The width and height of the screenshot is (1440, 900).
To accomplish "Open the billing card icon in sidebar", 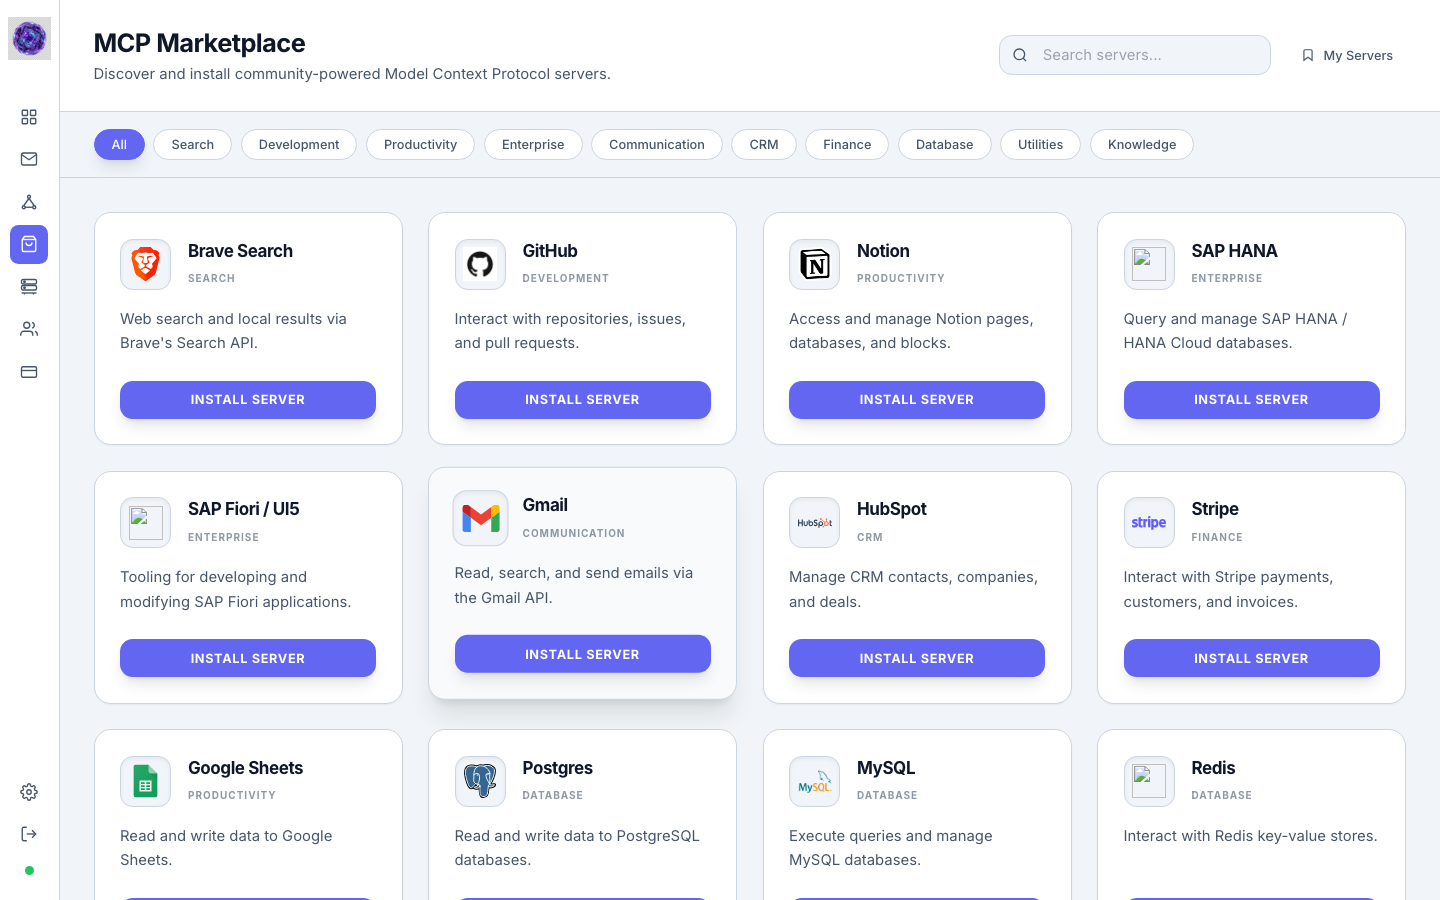I will [29, 372].
